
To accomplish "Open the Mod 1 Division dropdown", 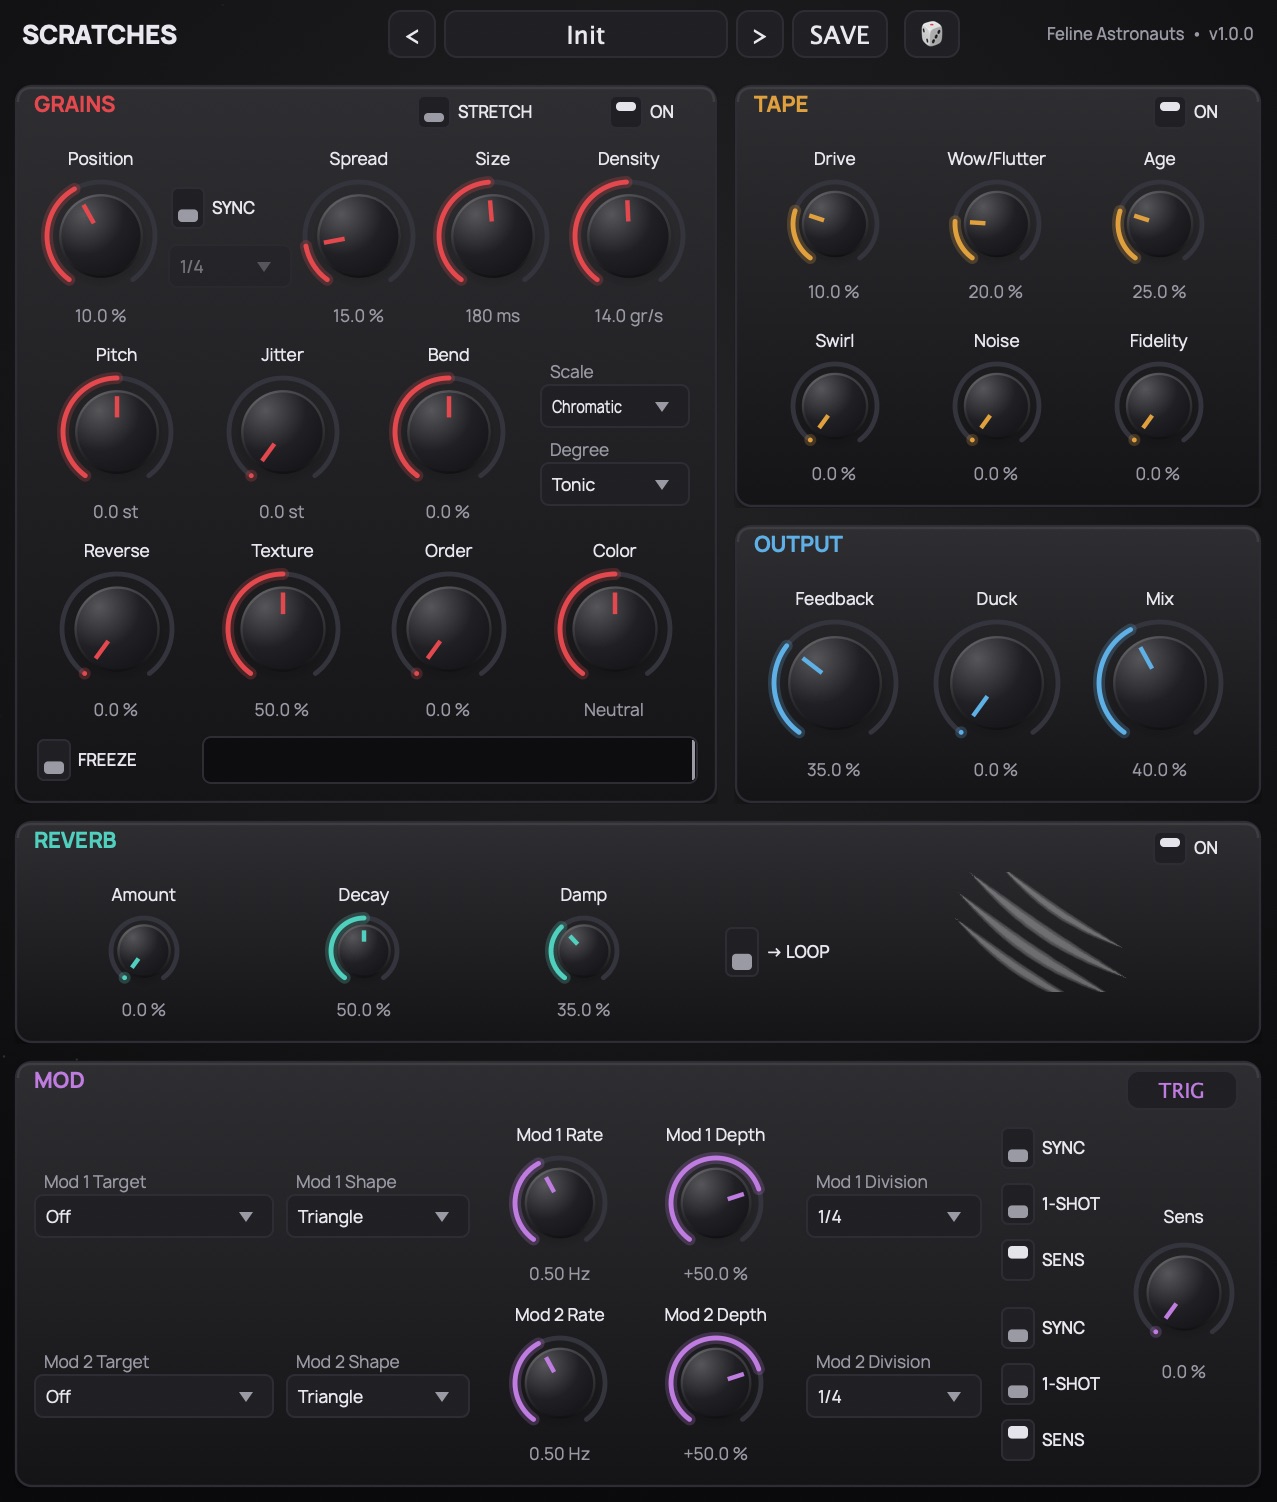I will pos(893,1217).
